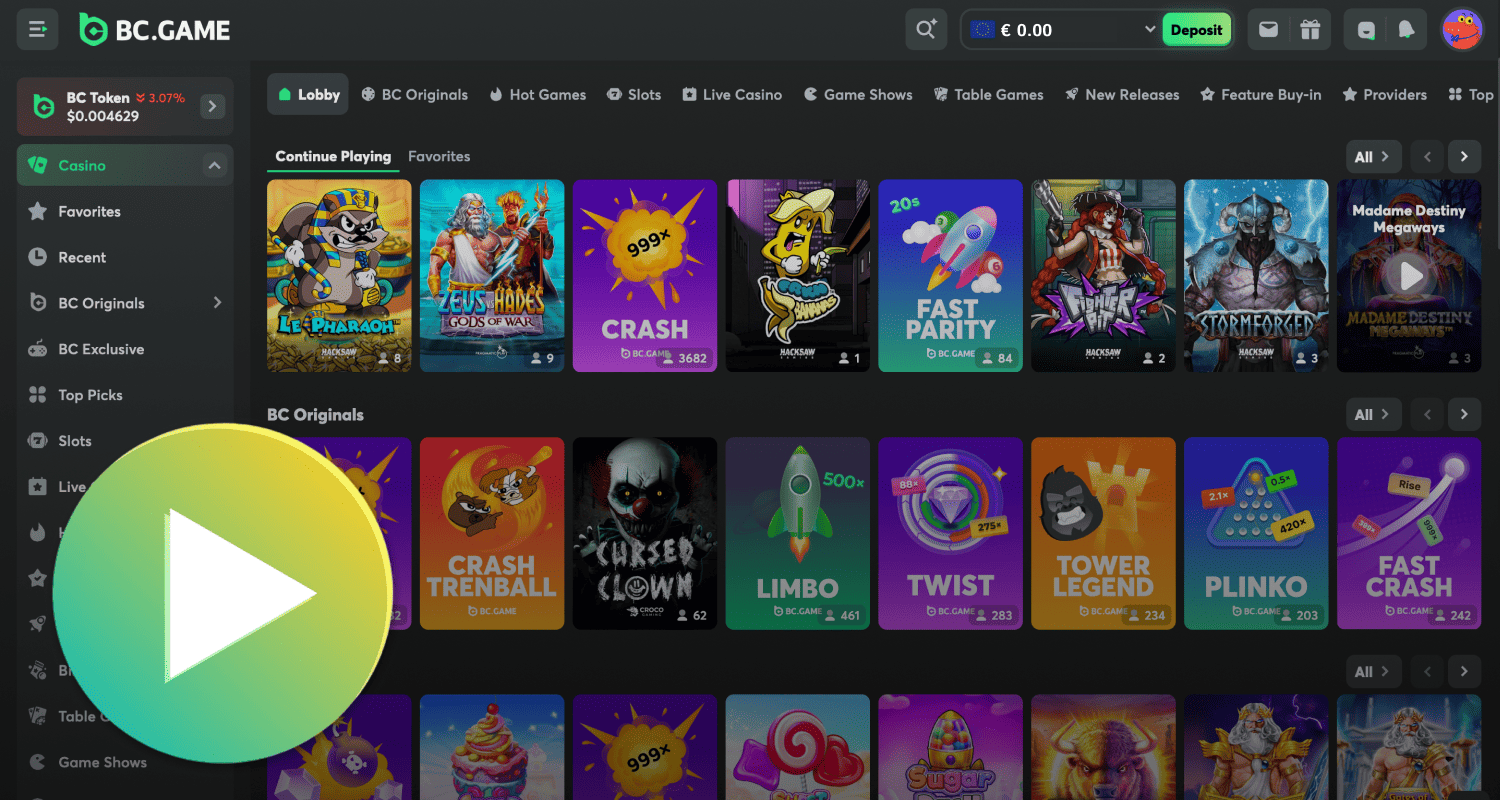This screenshot has height=800, width=1500.
Task: Click next arrow in BC Originals row
Action: point(1464,414)
